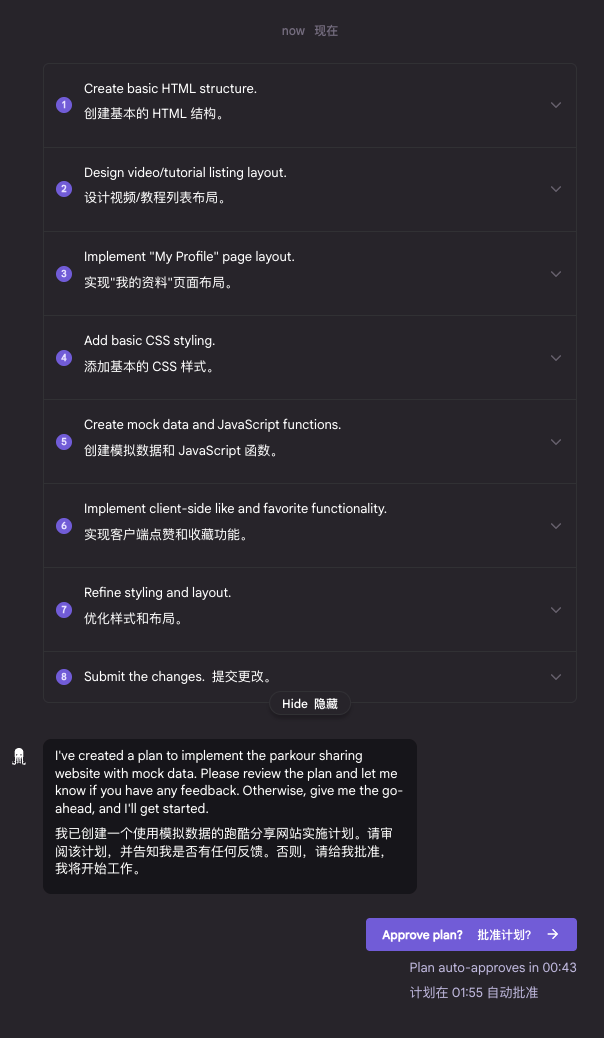Expand the like and favorite functionality step
Viewport: 604px width, 1038px height.
(556, 525)
